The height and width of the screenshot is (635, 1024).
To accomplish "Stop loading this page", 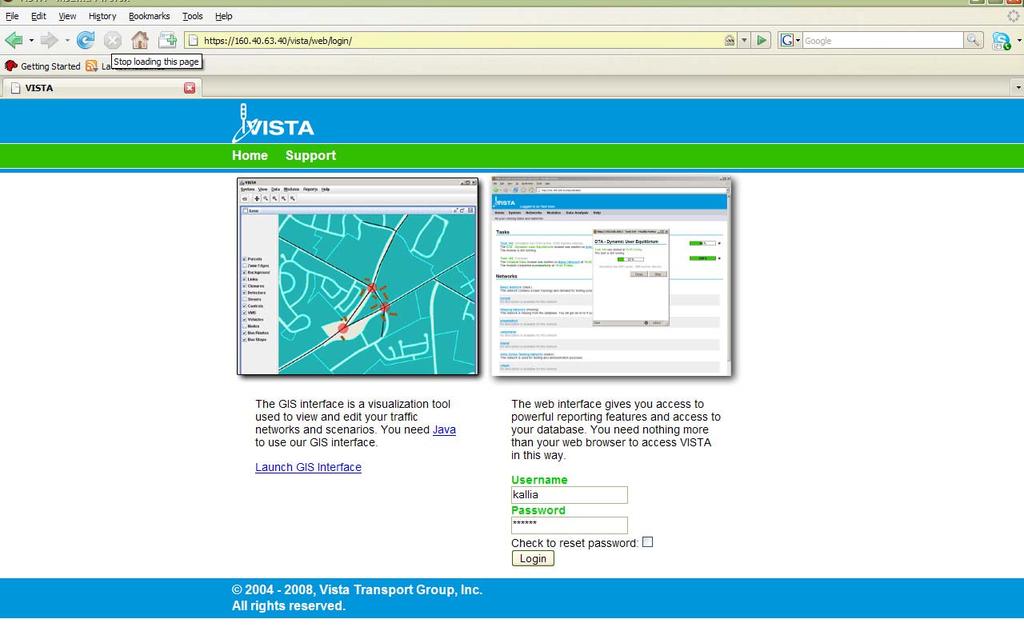I will pos(112,41).
